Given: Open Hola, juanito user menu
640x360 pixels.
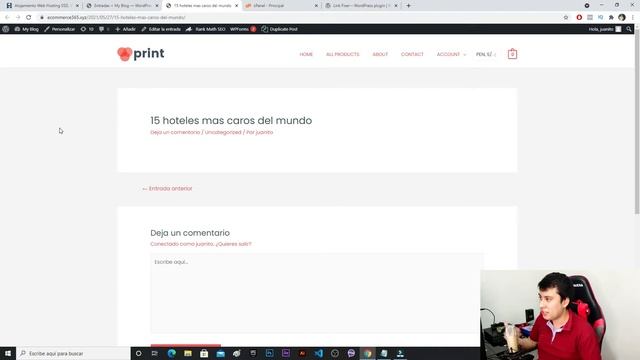Looking at the screenshot, I should (605, 29).
